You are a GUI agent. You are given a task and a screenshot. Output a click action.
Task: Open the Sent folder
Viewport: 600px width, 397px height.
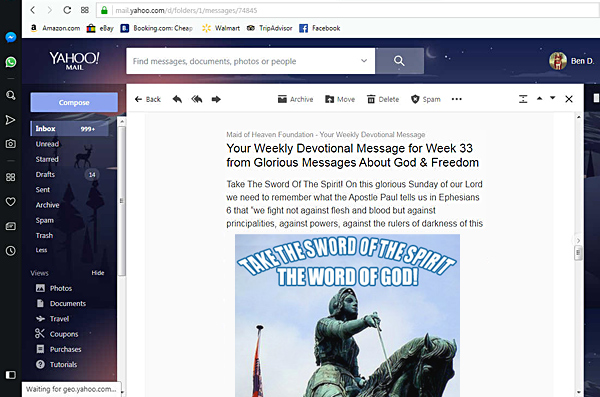point(43,190)
